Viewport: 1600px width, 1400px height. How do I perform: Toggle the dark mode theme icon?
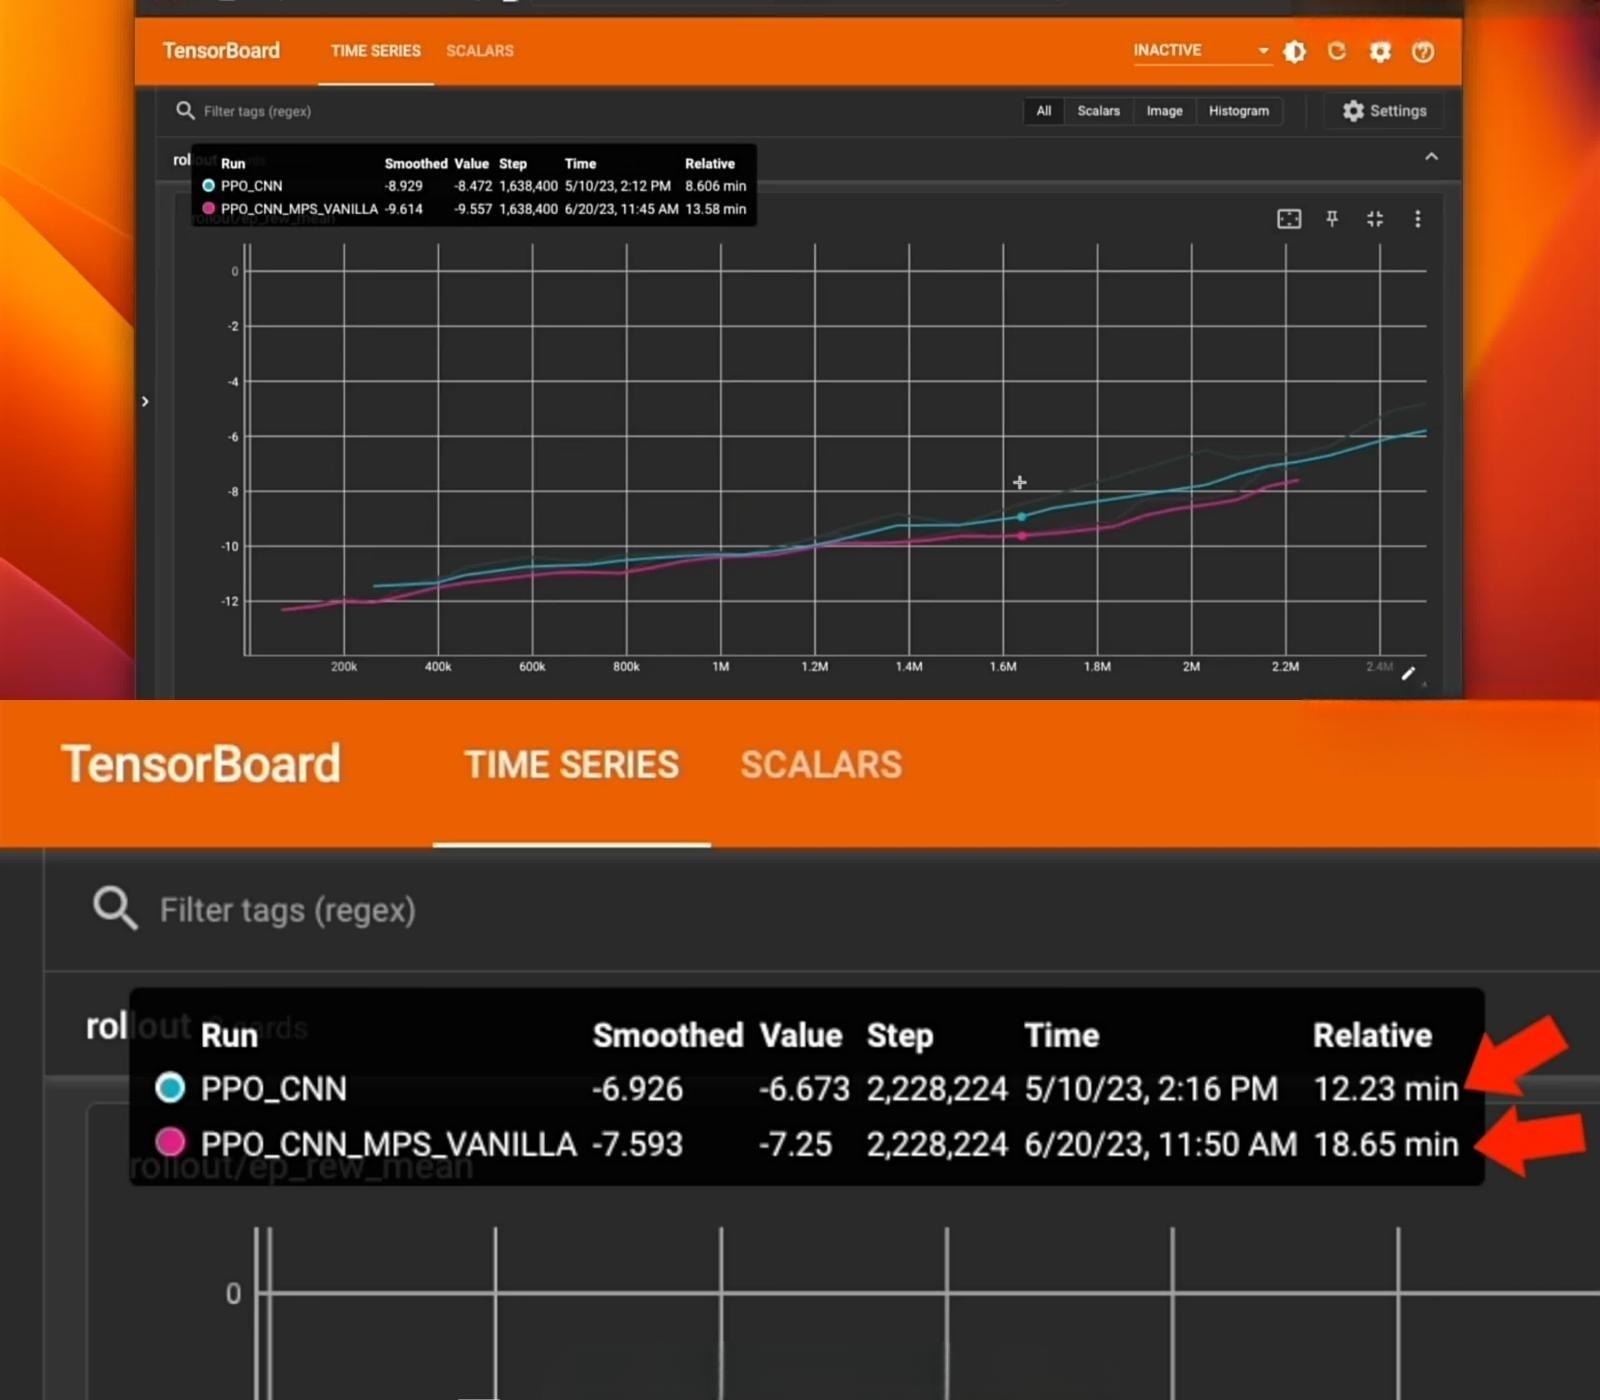tap(1294, 51)
